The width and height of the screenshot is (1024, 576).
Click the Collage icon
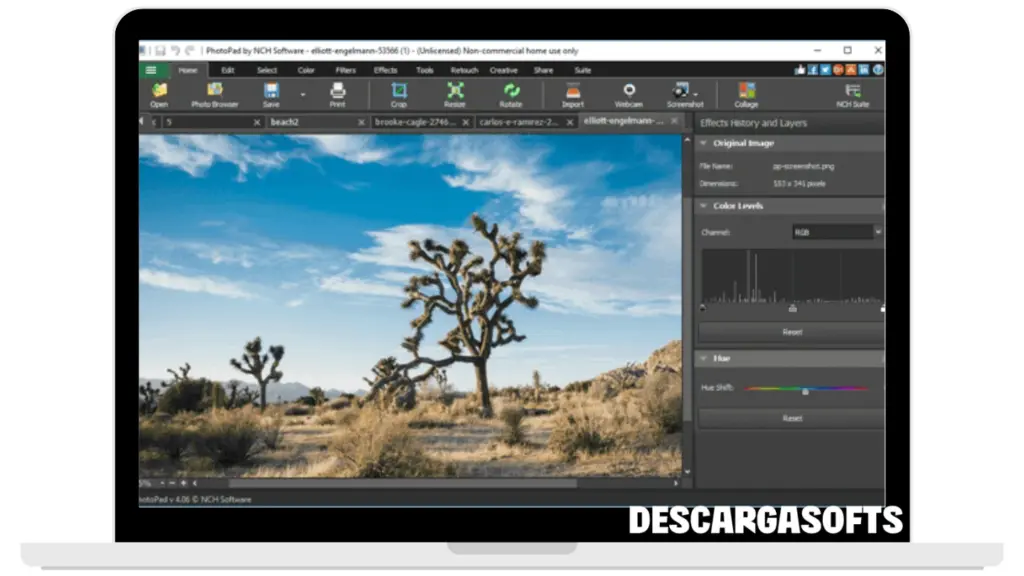746,93
